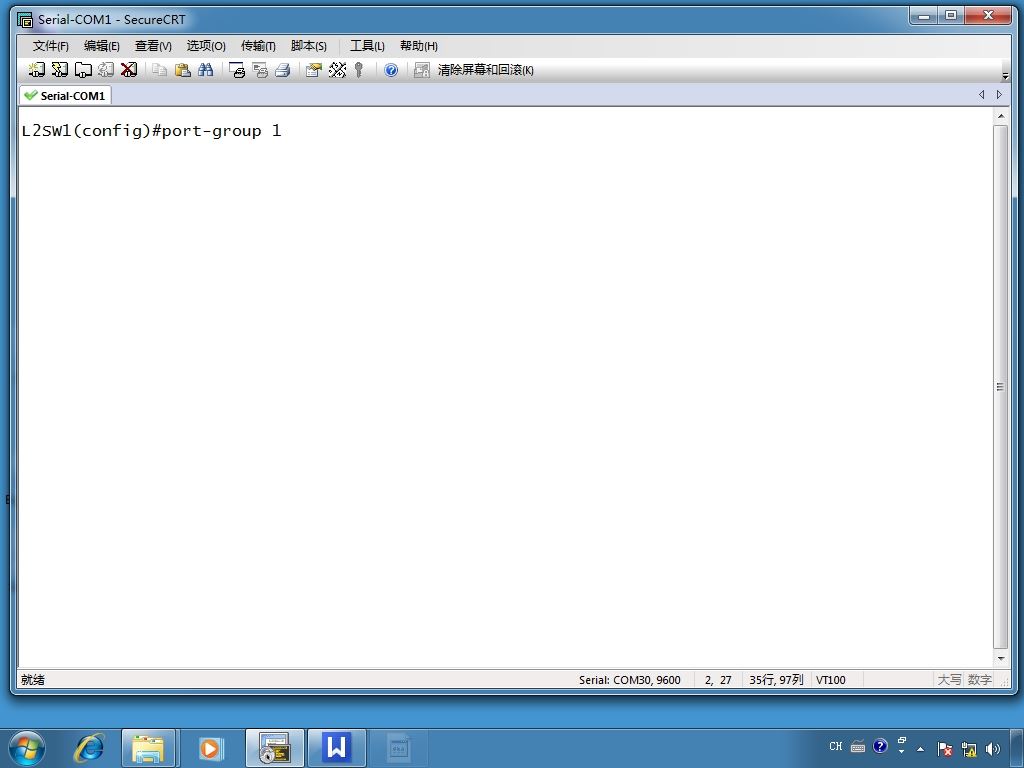The height and width of the screenshot is (768, 1024).
Task: Click the button bar icon before 清除屏幕和回滚
Action: [x=422, y=70]
